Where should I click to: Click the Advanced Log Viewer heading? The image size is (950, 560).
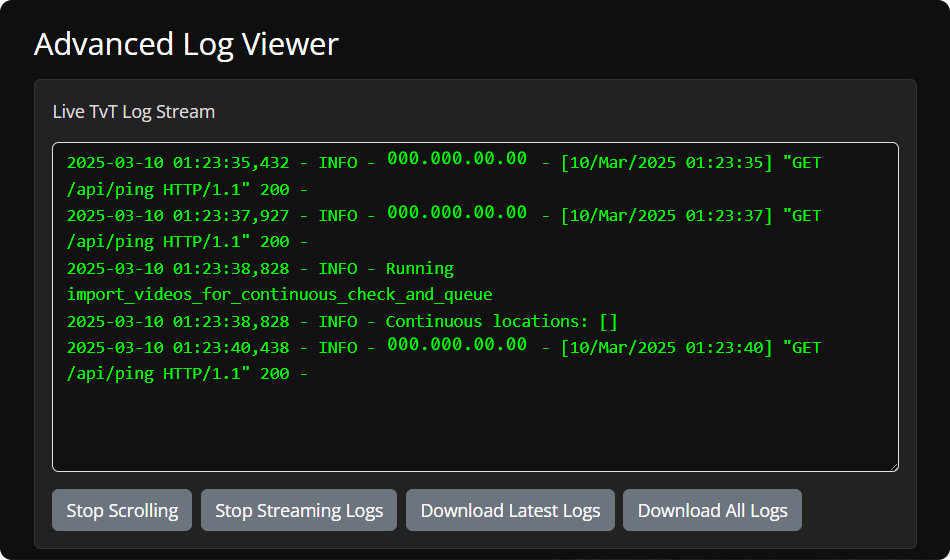[186, 44]
